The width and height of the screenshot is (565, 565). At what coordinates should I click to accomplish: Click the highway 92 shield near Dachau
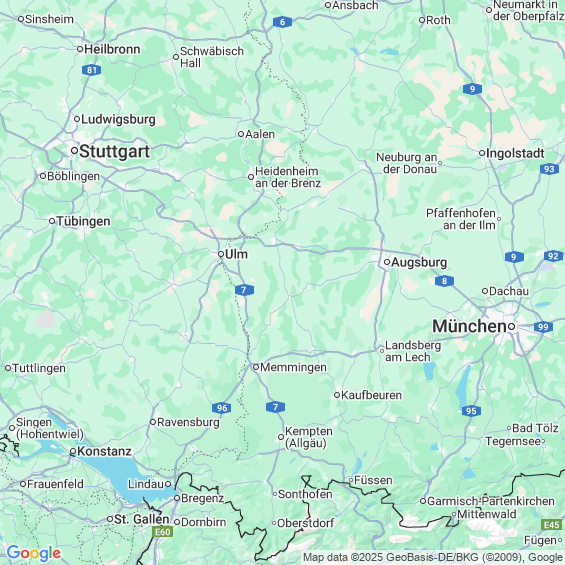[x=553, y=256]
